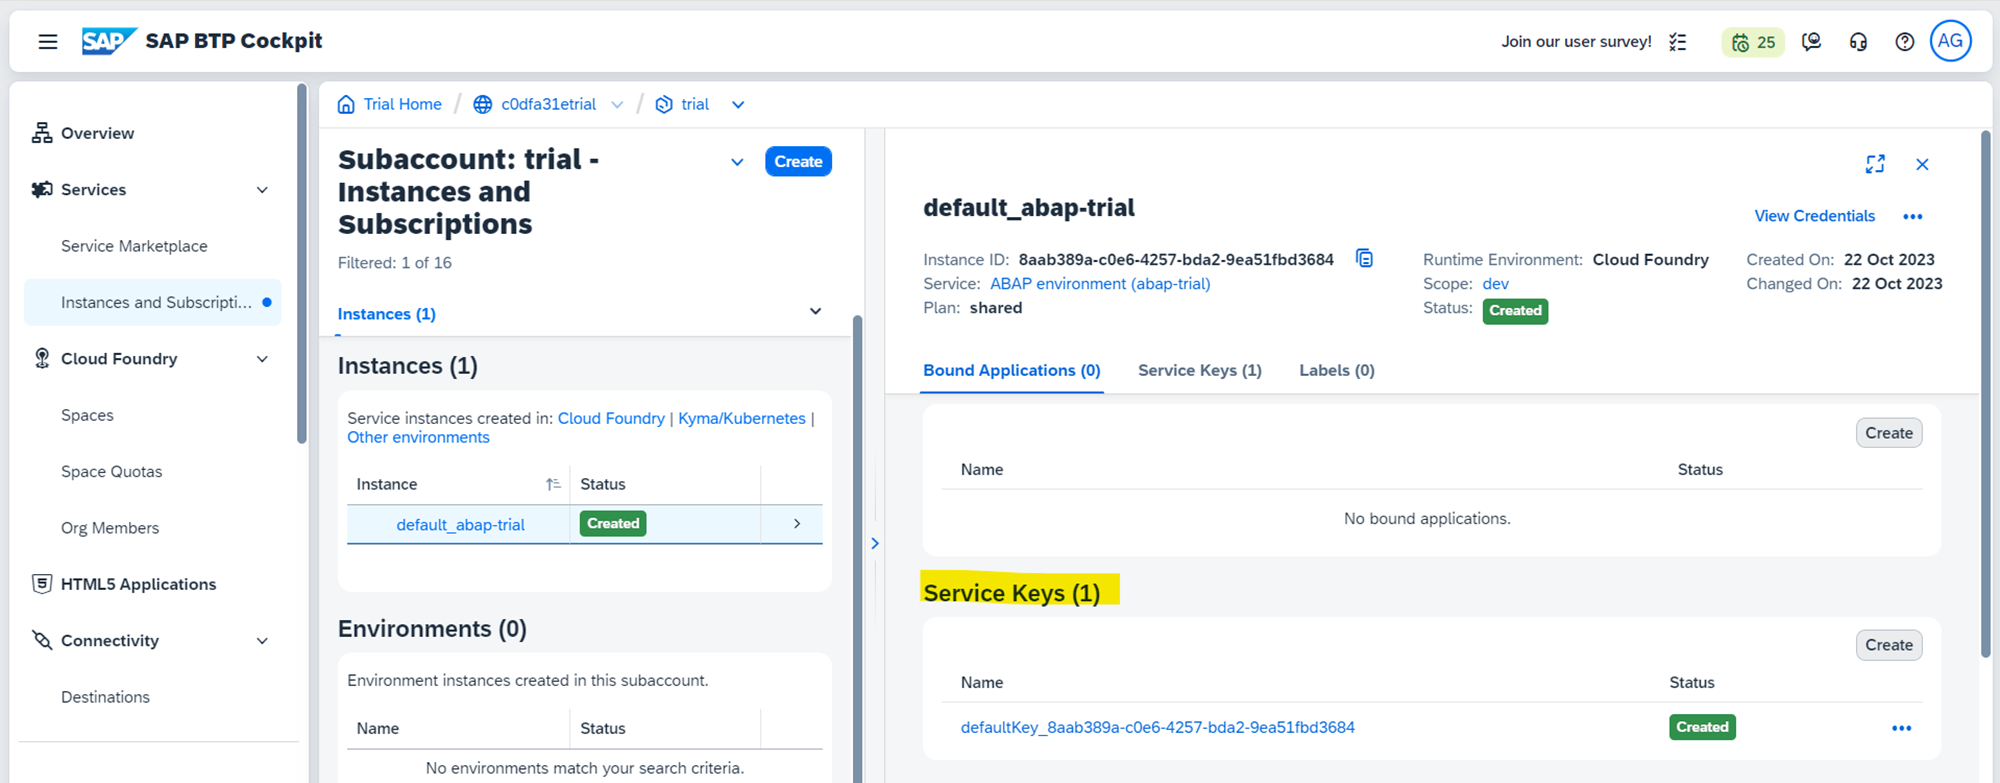
Task: Switch to the Service Keys (1) tab
Action: point(1199,370)
